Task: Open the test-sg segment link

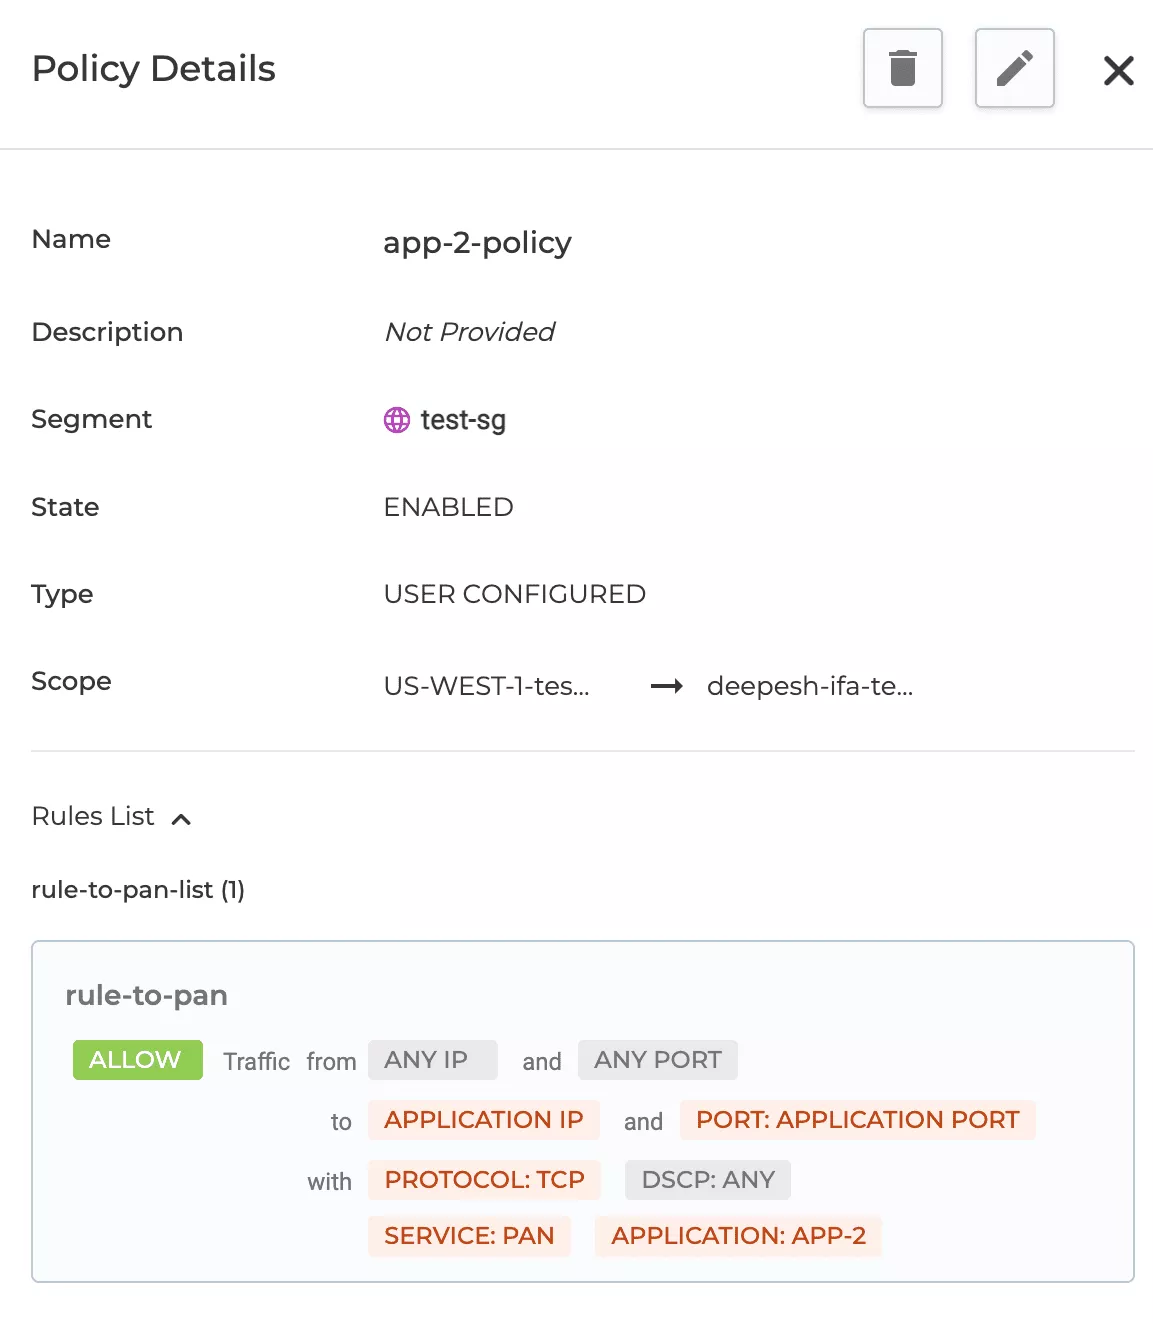Action: point(463,420)
